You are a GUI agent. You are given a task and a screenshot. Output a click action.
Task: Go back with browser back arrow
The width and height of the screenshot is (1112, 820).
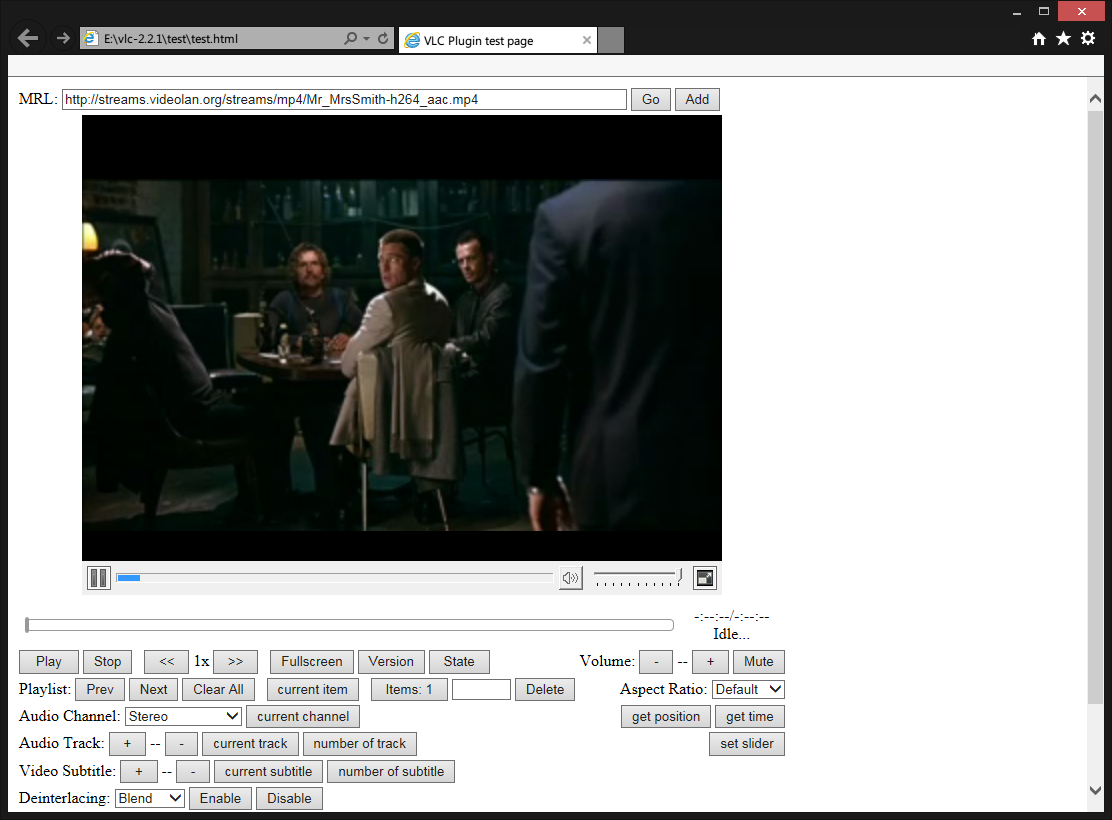click(x=28, y=38)
